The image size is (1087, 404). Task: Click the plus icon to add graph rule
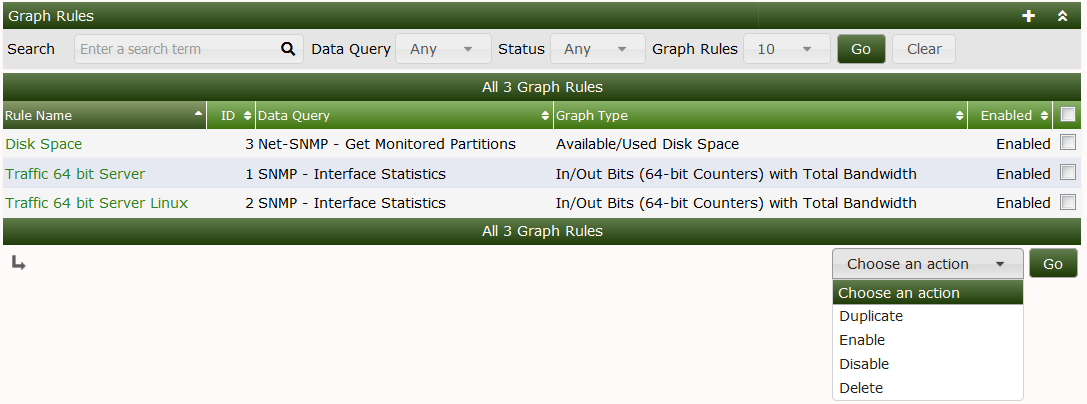[1028, 16]
